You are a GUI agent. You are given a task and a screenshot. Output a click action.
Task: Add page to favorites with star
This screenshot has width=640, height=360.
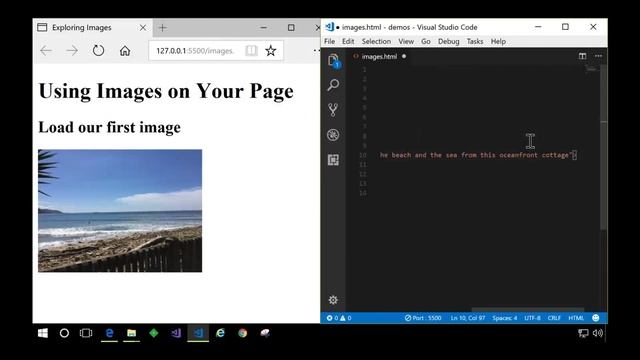(x=270, y=51)
